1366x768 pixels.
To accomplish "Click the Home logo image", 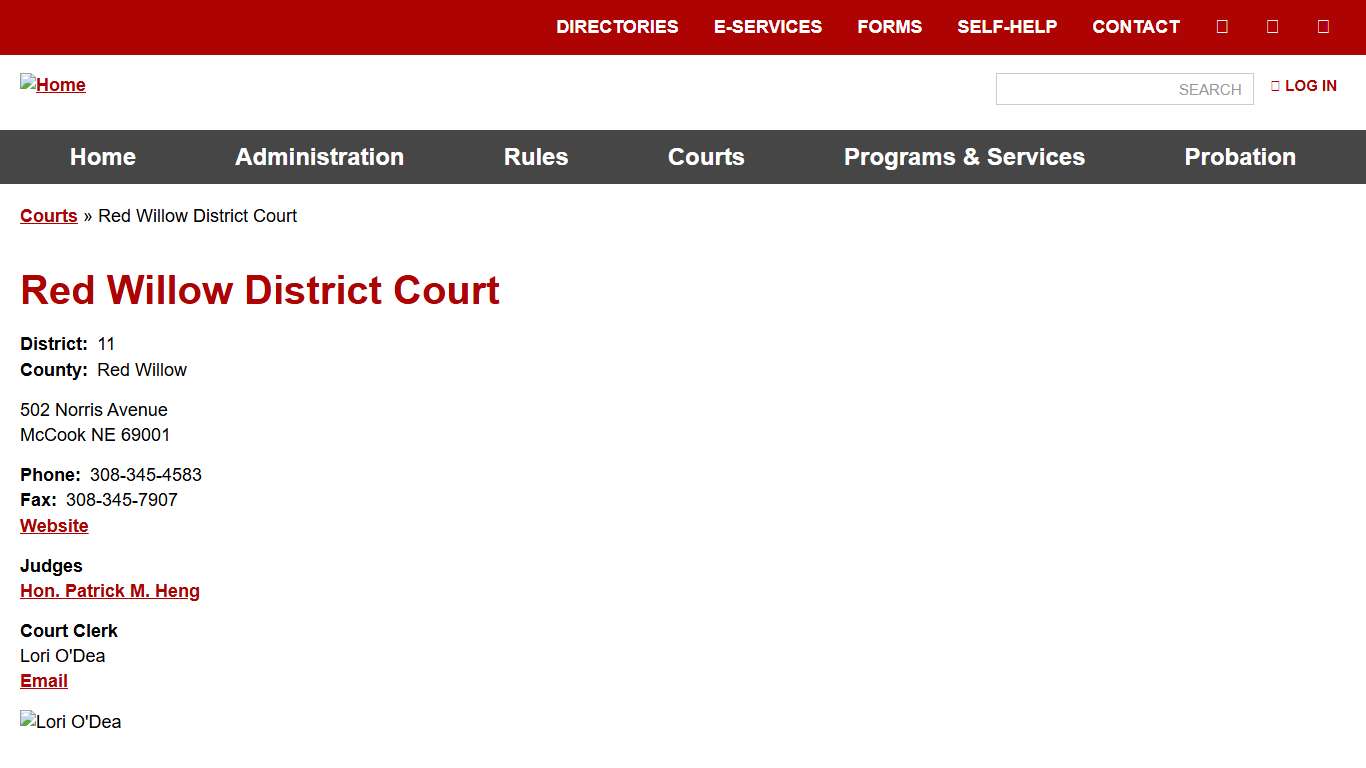I will [53, 85].
